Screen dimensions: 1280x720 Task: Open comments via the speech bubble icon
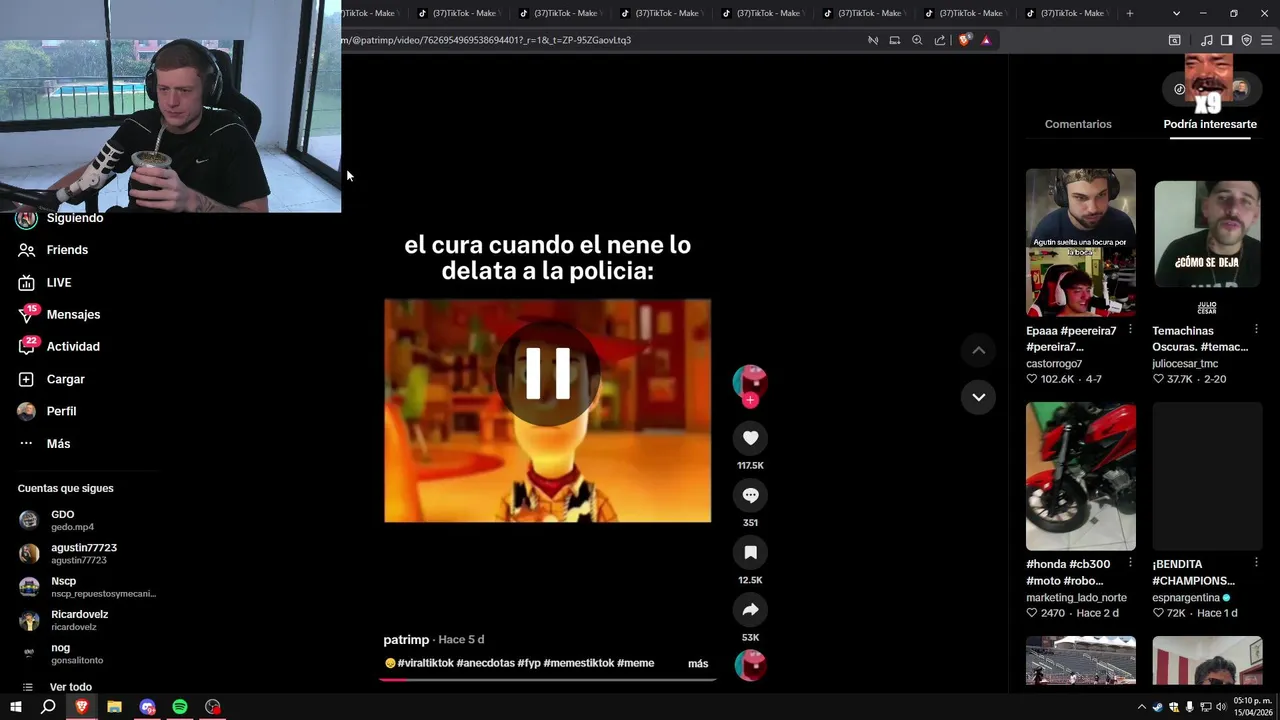point(750,495)
